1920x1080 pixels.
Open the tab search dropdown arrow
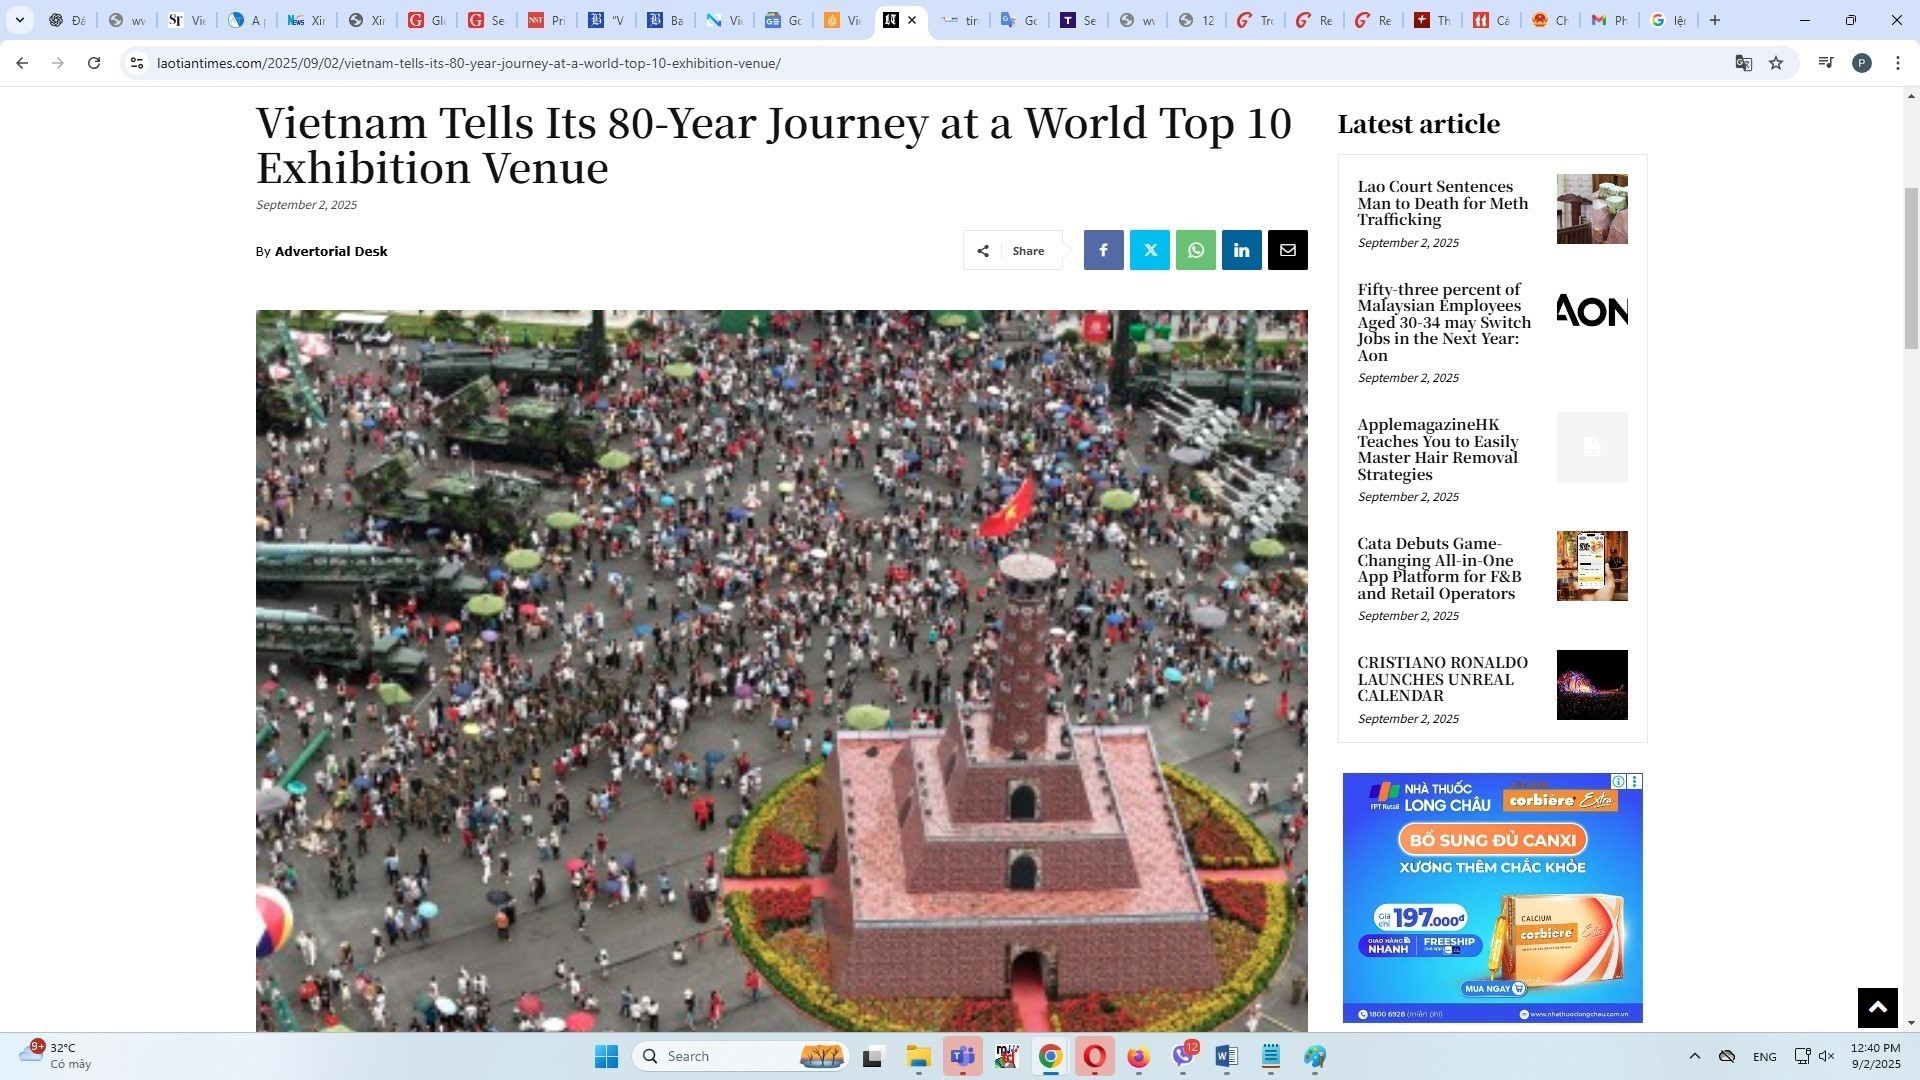coord(19,20)
